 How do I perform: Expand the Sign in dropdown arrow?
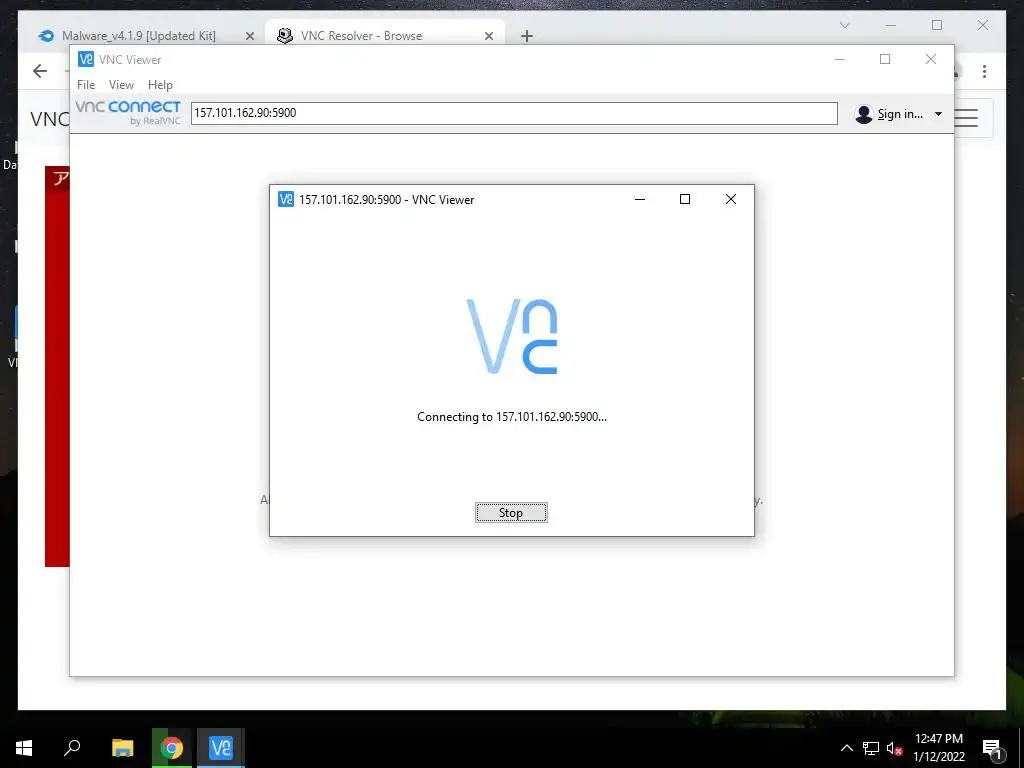tap(938, 114)
